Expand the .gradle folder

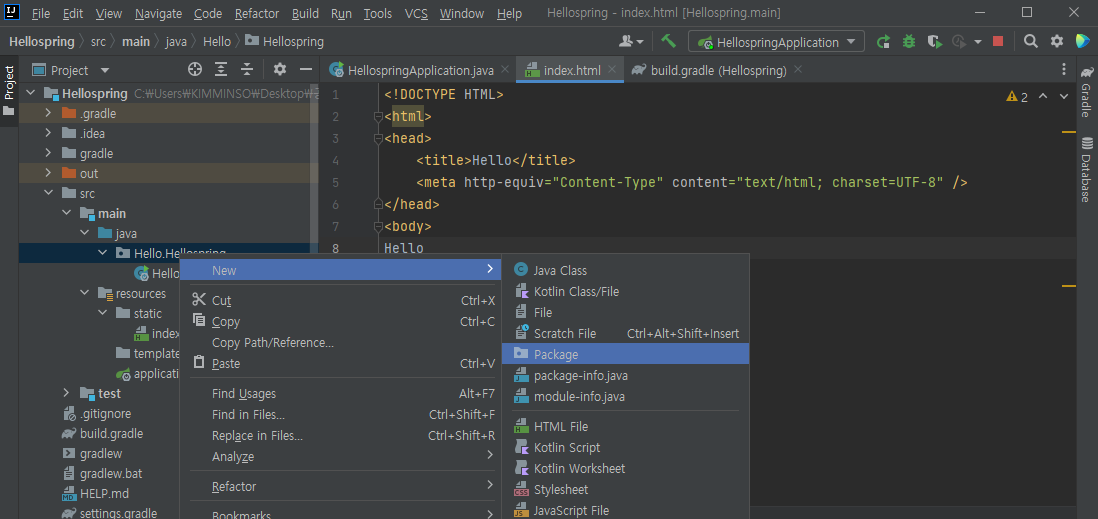(48, 113)
